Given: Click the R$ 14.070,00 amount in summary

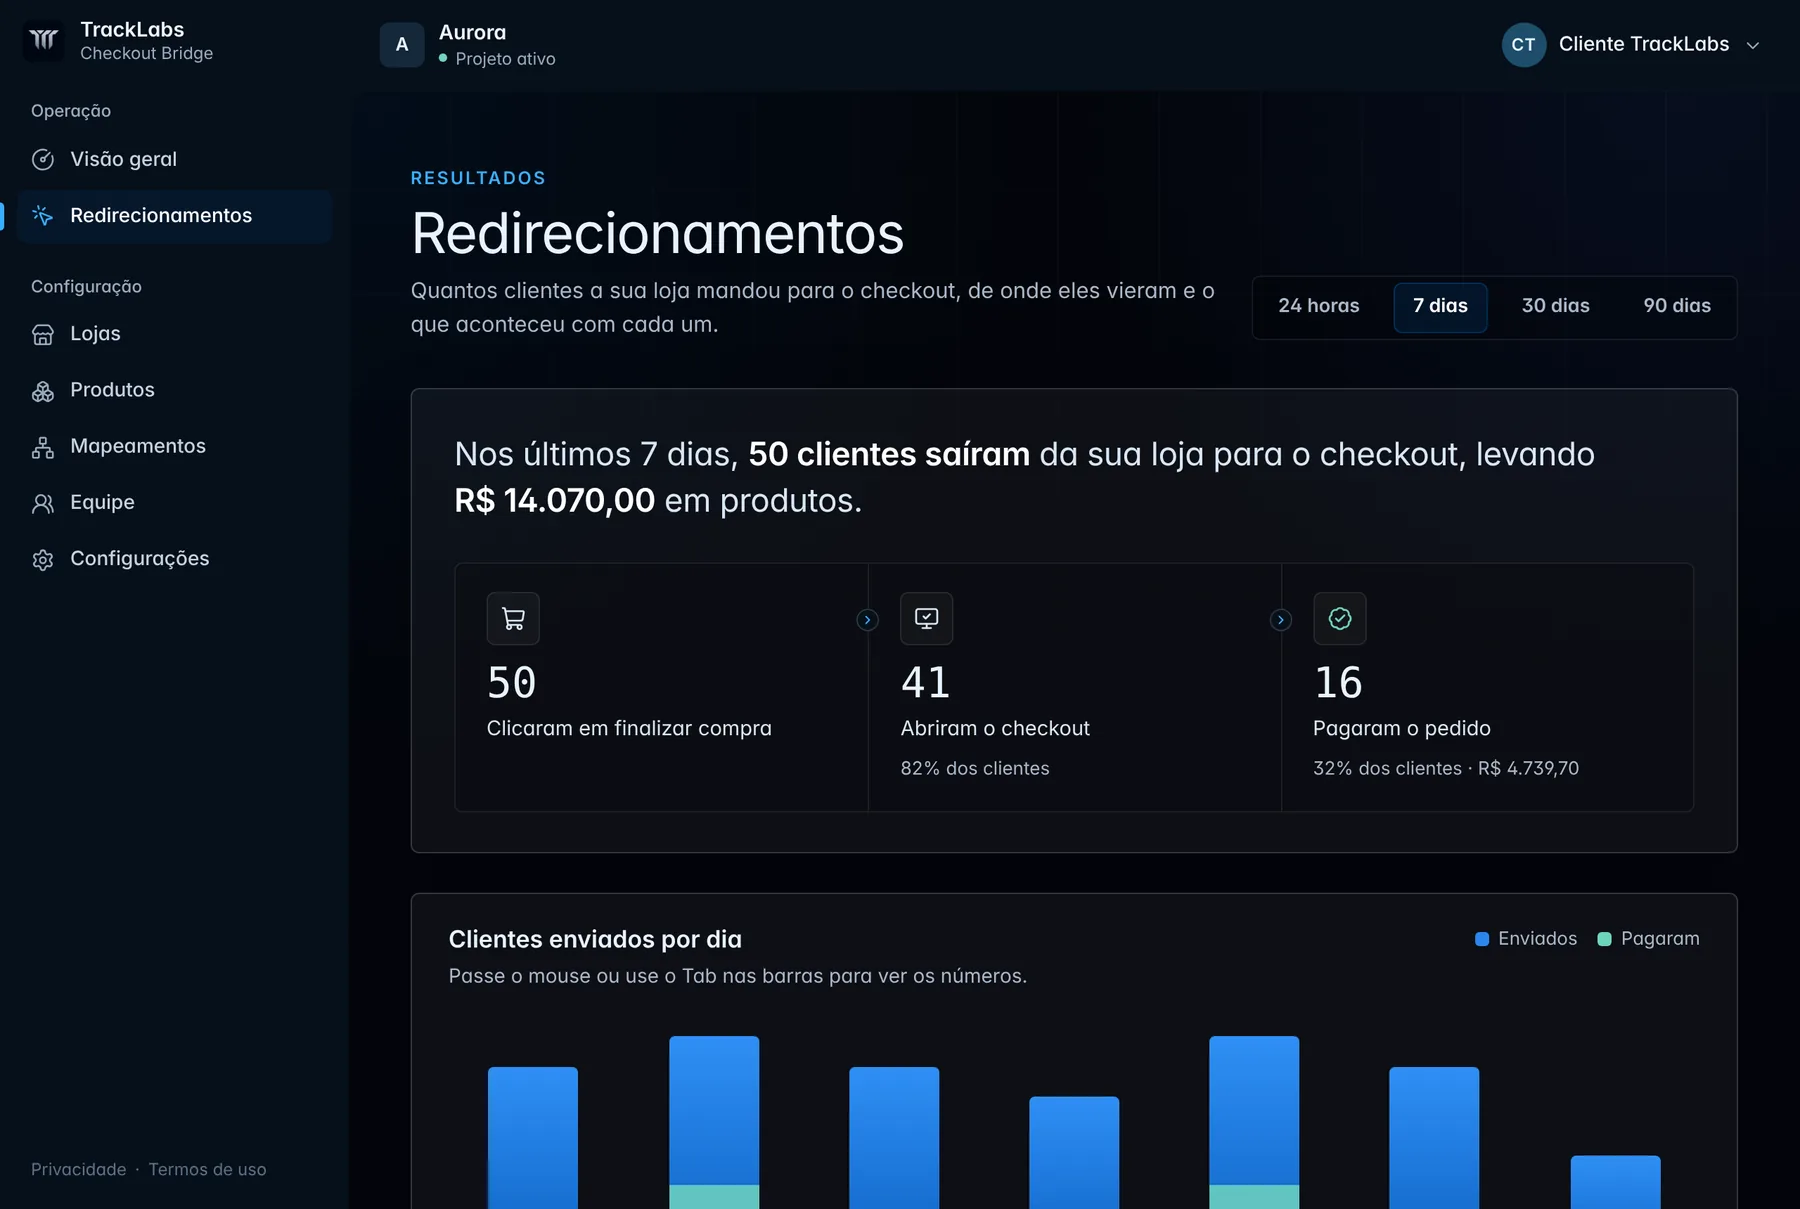Looking at the screenshot, I should 555,500.
